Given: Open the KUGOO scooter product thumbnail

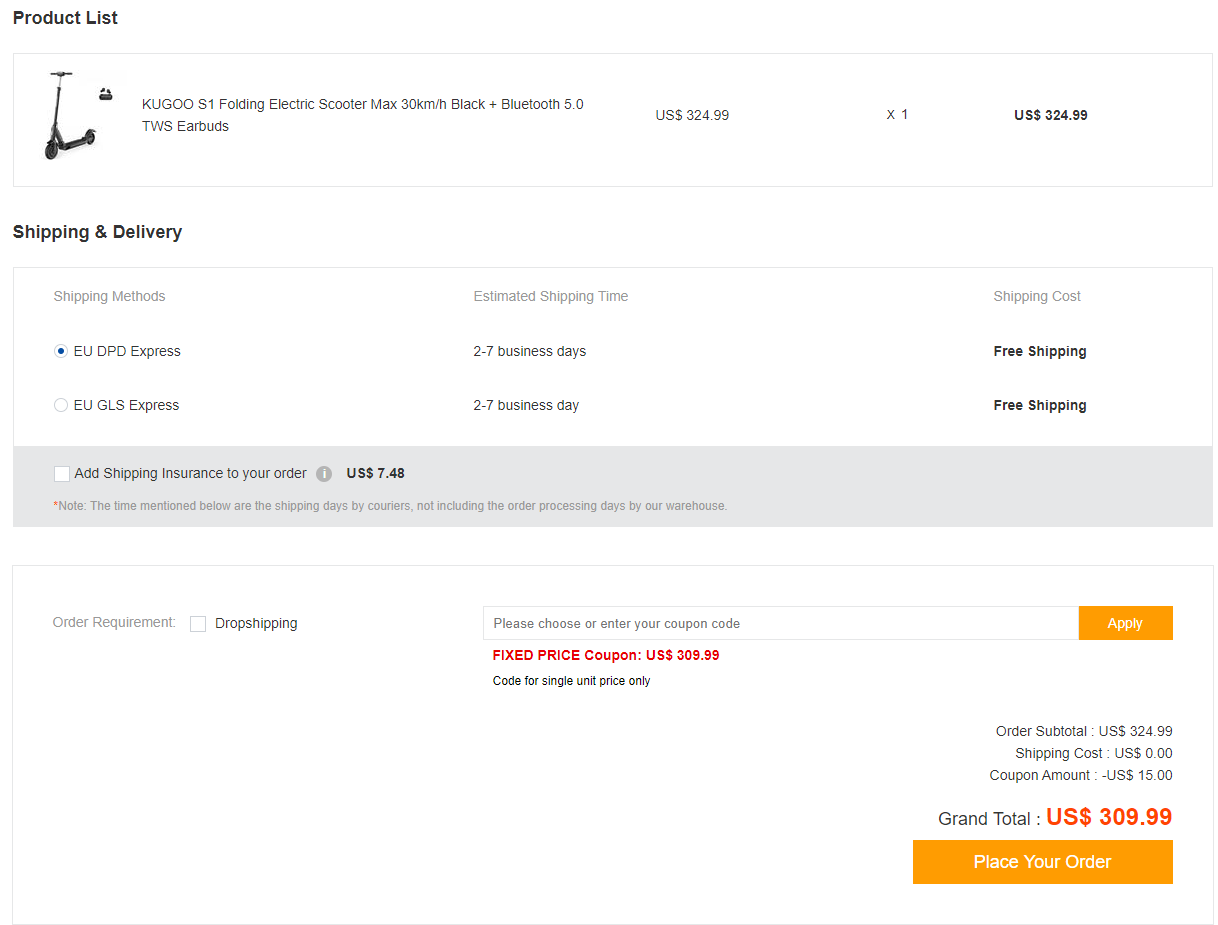Looking at the screenshot, I should tap(66, 116).
